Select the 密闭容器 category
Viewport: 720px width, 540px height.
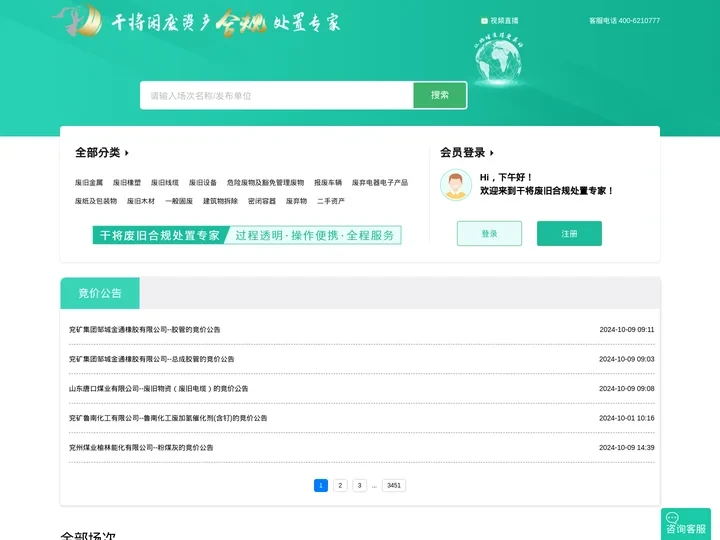(x=262, y=201)
